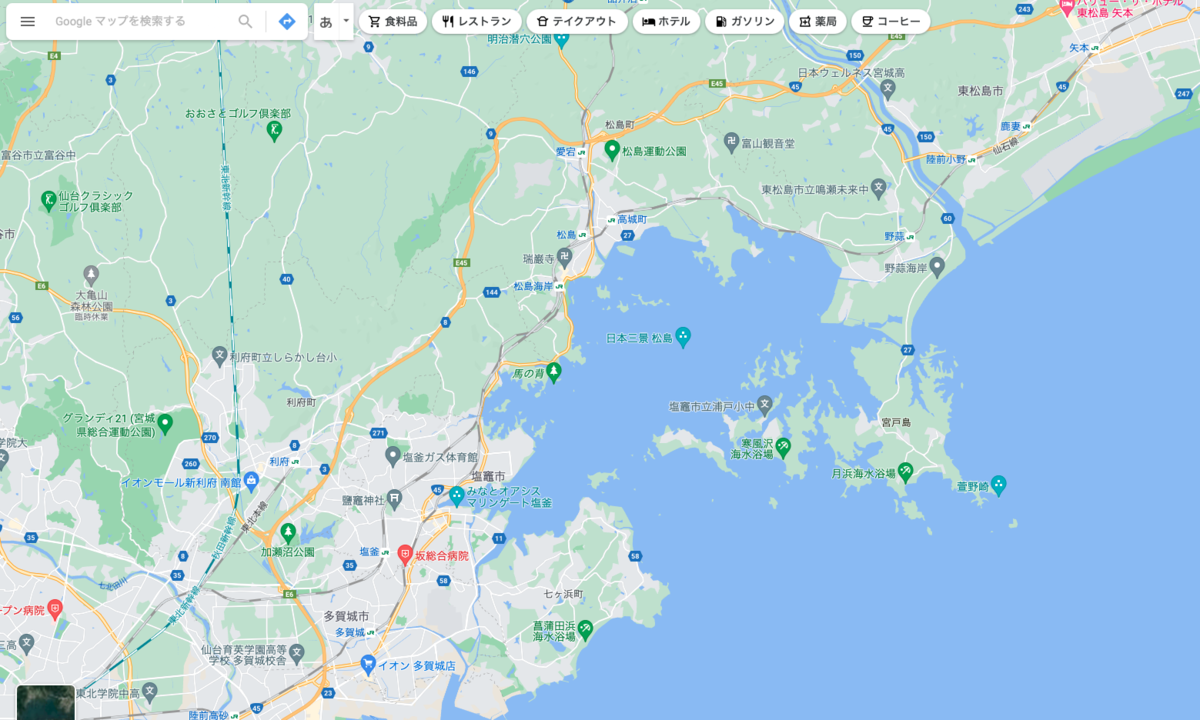1200x720 pixels.
Task: Click the グランディ21 park marker
Action: (165, 423)
